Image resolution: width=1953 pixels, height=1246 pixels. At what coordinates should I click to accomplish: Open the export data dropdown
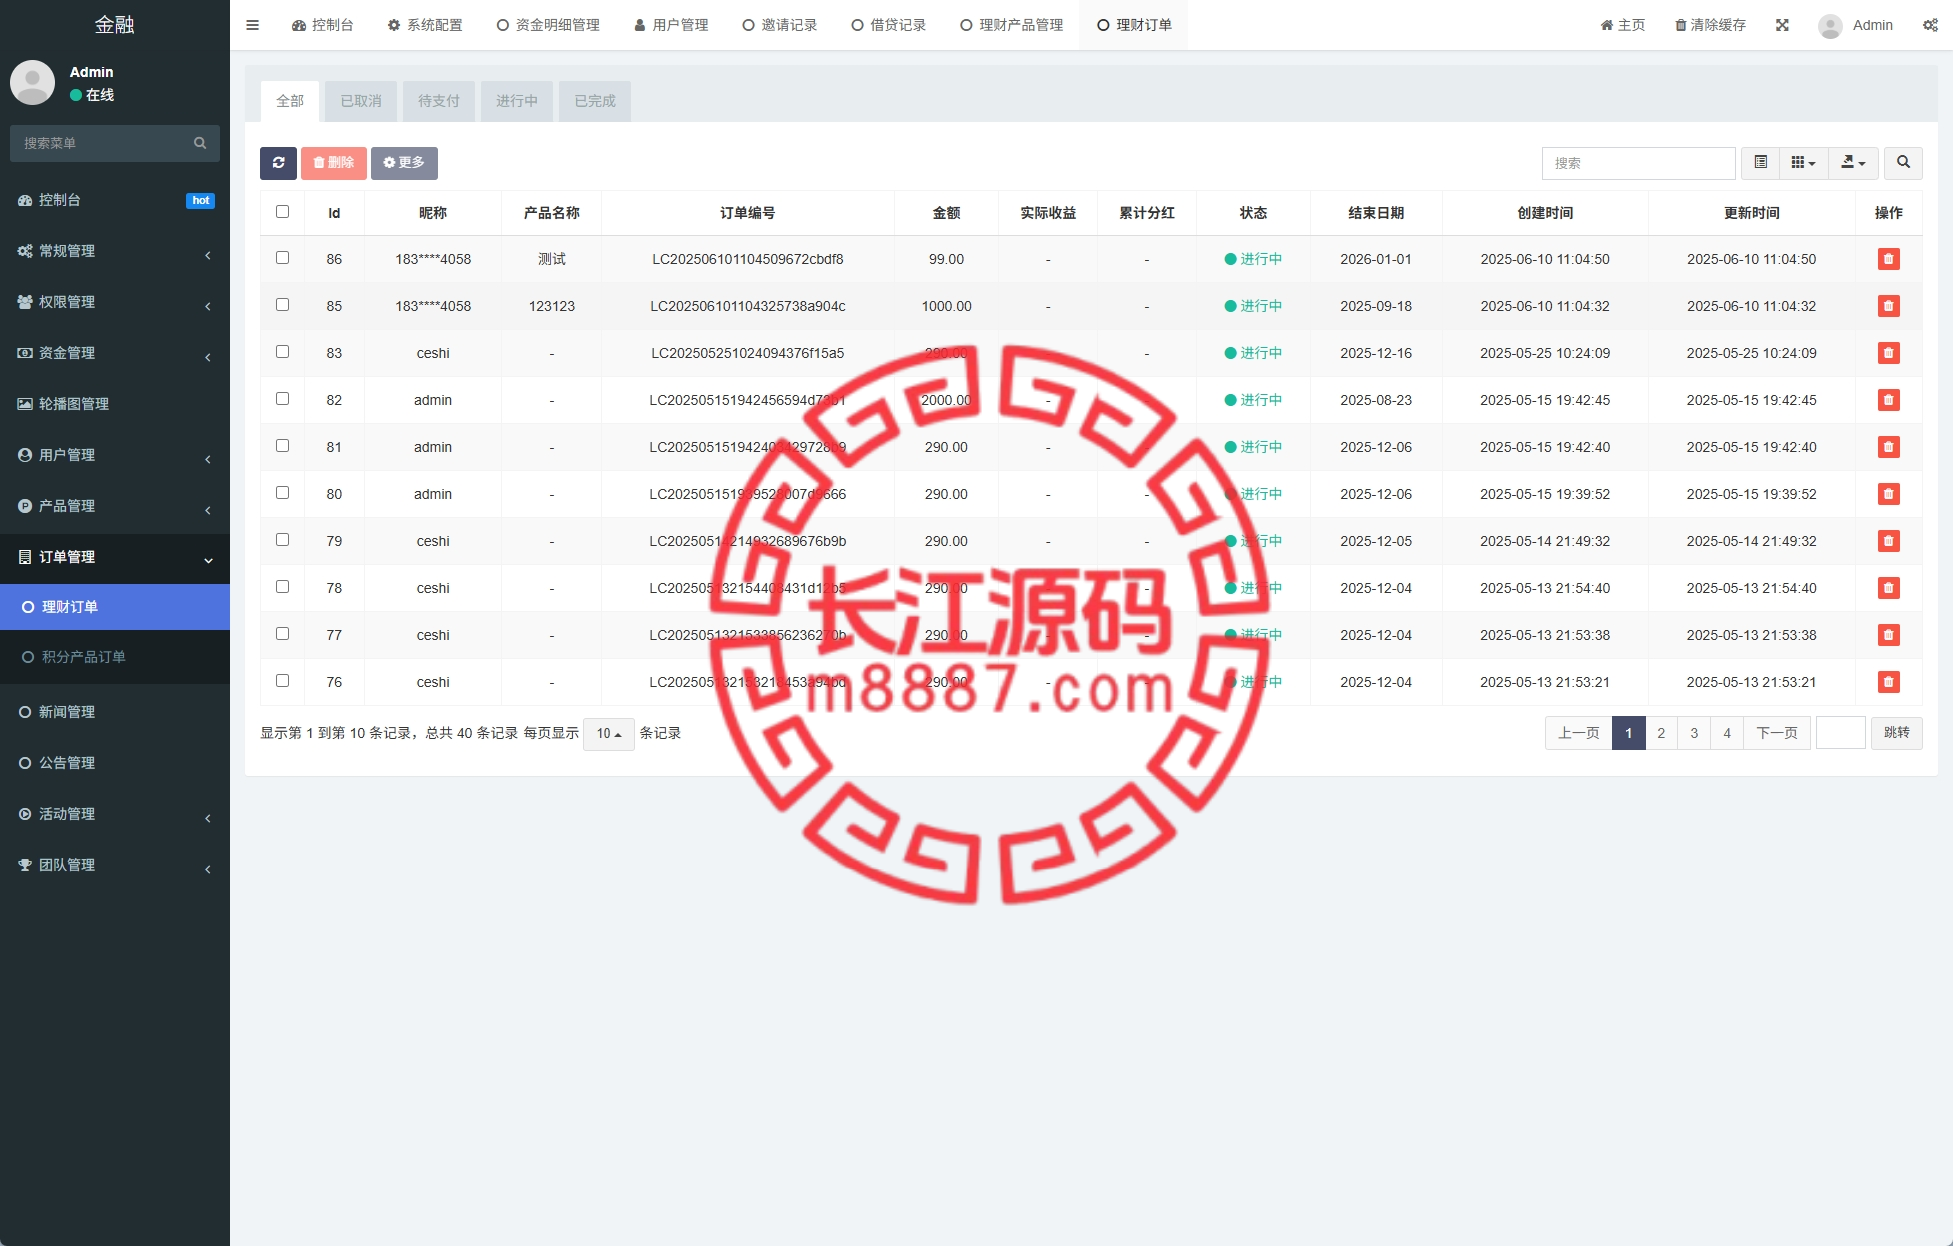1853,163
